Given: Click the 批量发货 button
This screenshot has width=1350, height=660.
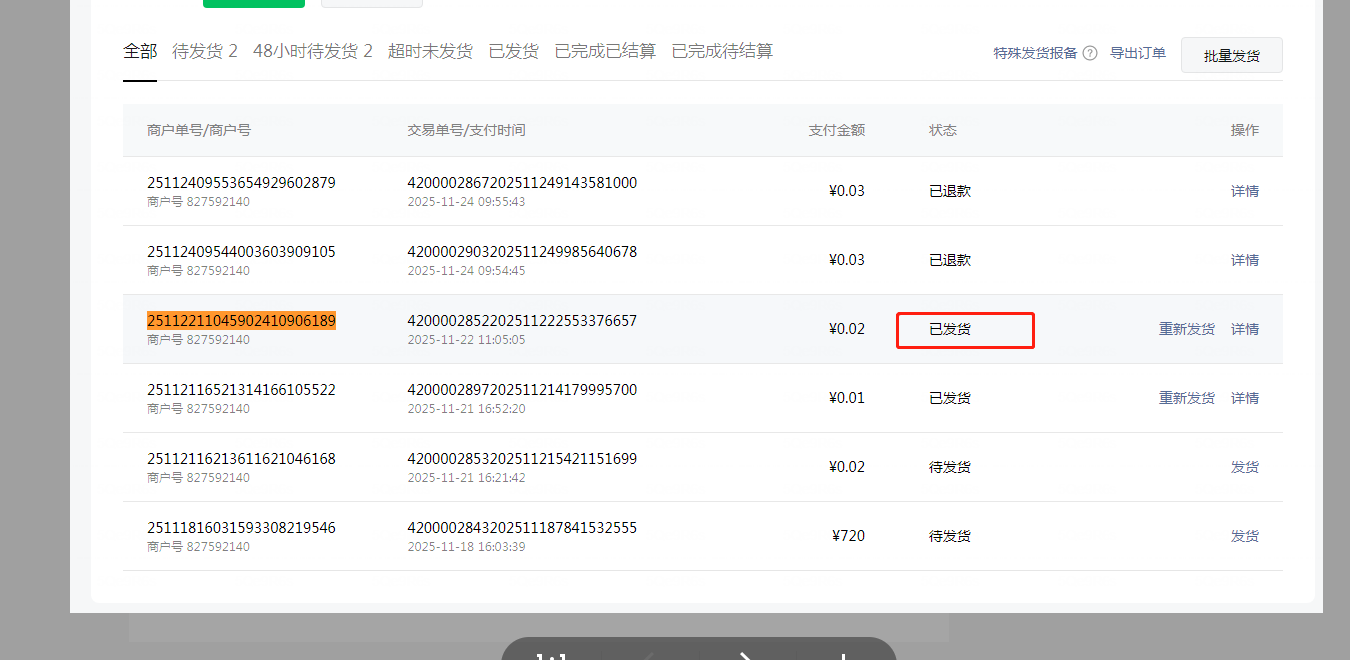Looking at the screenshot, I should 1232,55.
